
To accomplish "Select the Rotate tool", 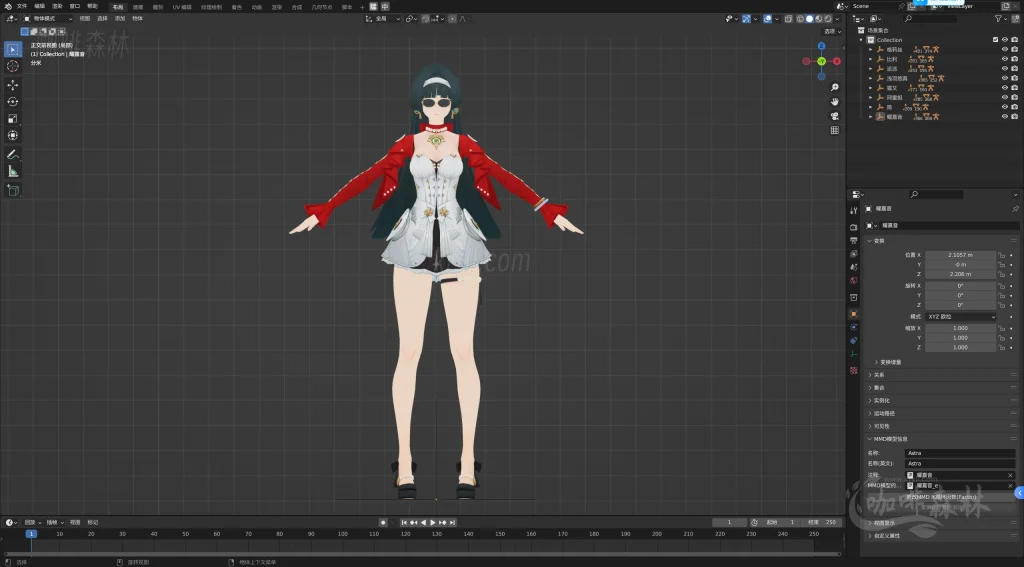I will coord(12,101).
